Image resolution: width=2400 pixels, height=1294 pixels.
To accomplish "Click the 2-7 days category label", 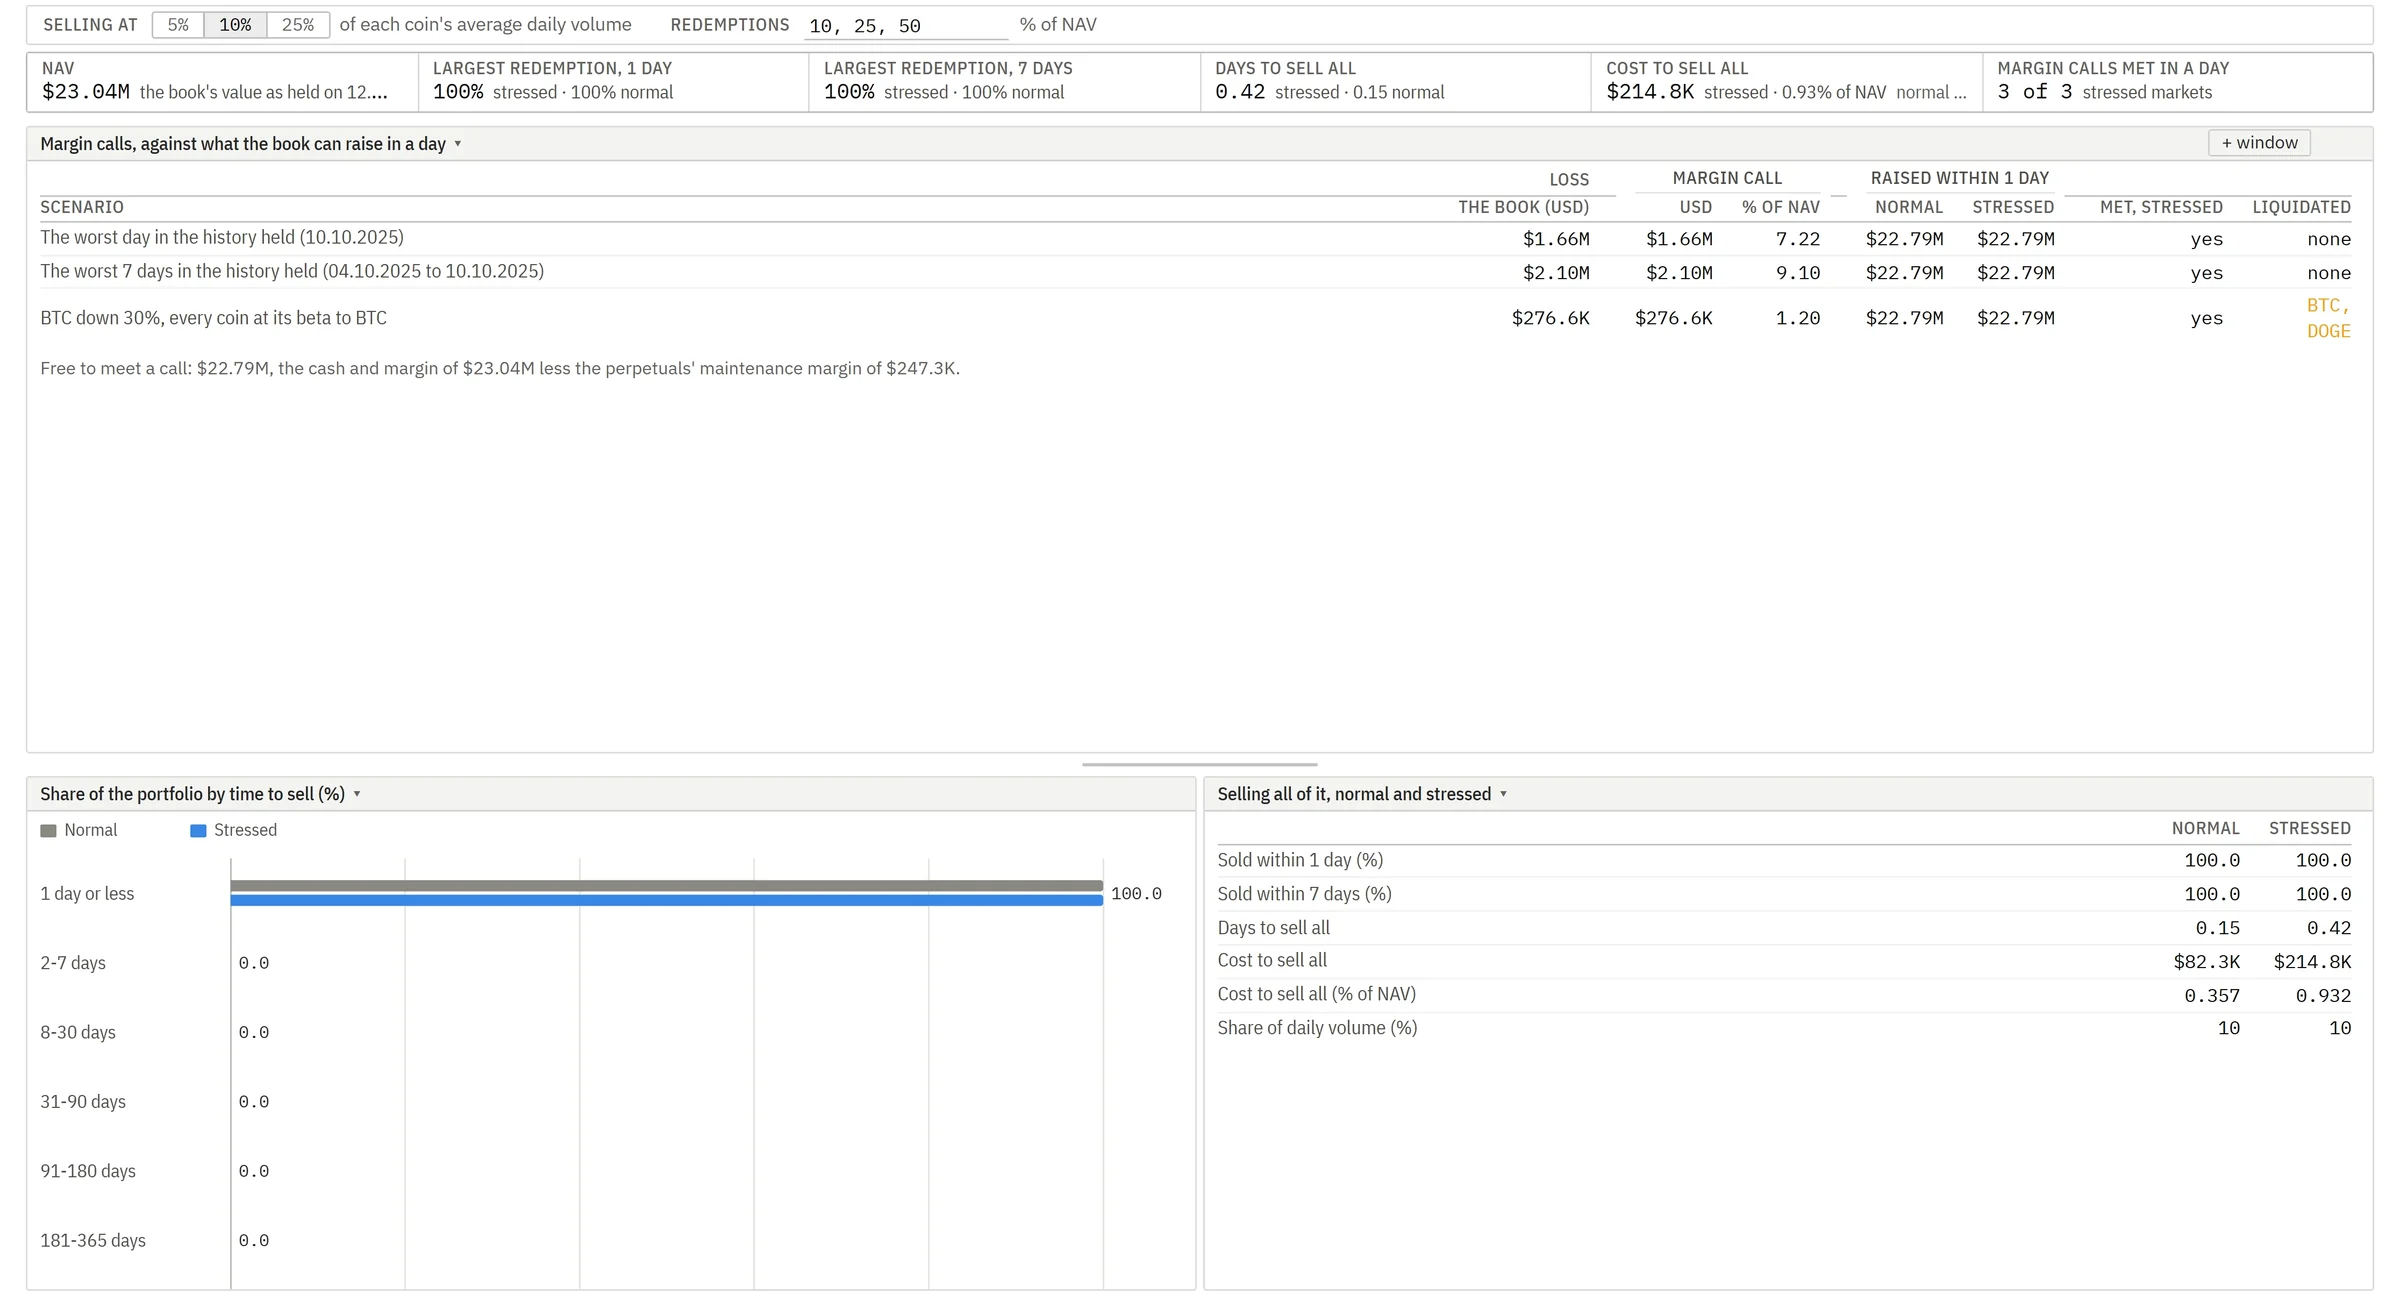I will (73, 963).
